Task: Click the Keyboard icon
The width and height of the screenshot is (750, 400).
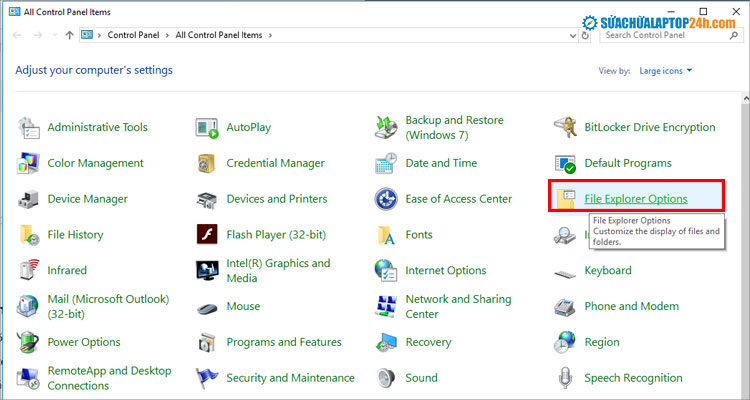Action: 565,274
